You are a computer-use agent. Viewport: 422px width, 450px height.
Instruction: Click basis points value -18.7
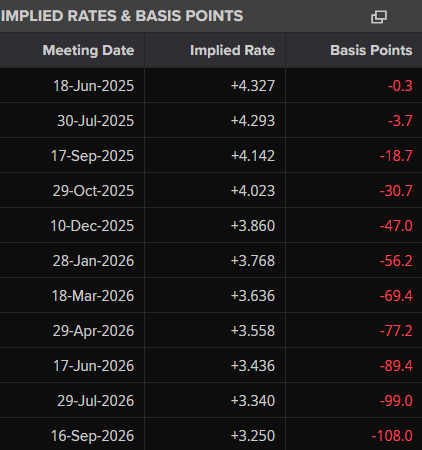(396, 156)
